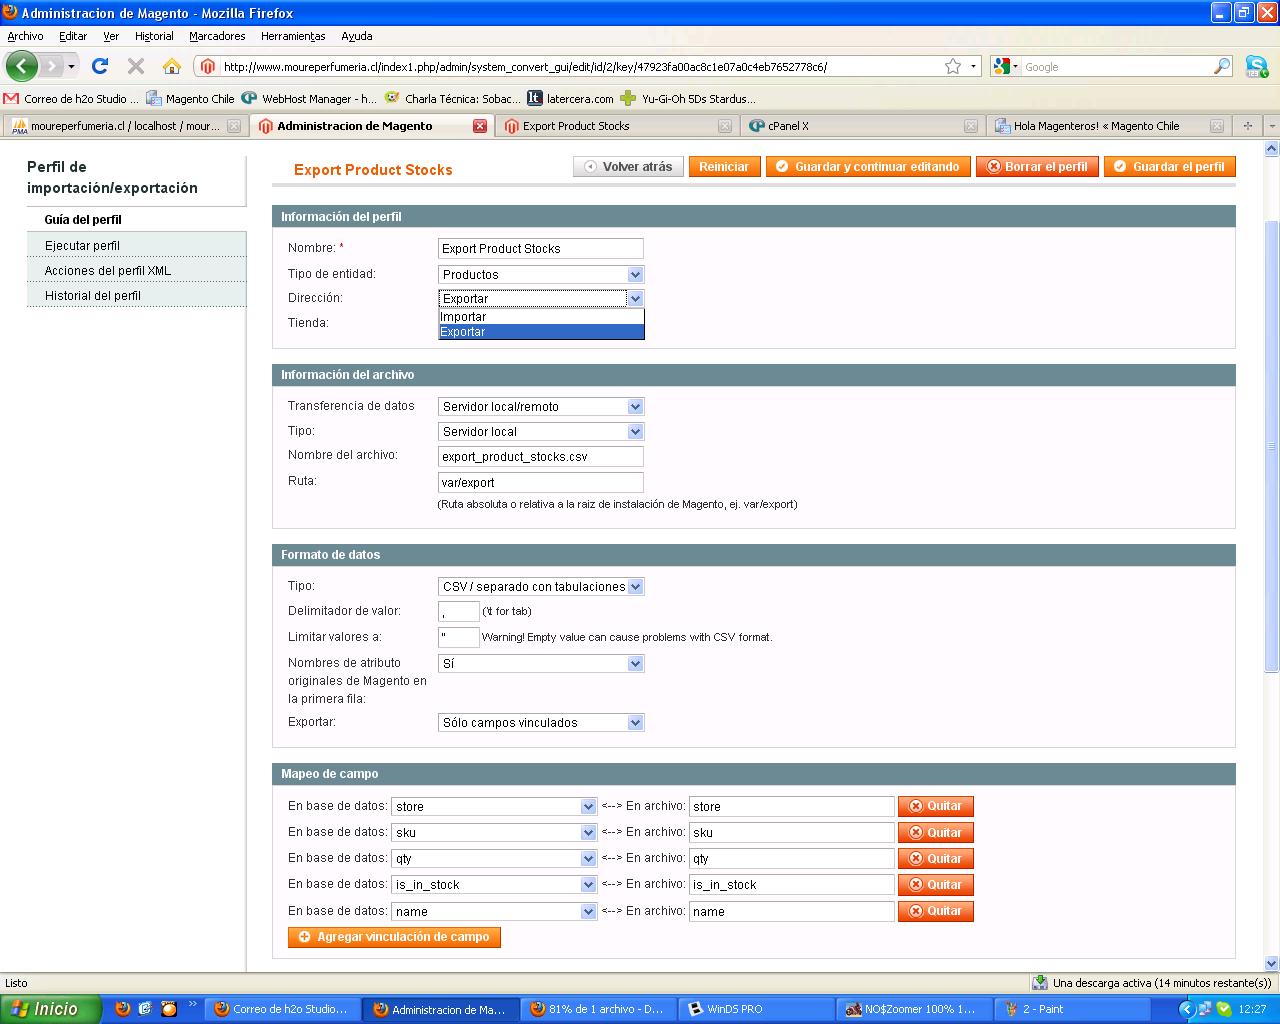Click the Reiniciar button
1280x1024 pixels.
[x=724, y=167]
